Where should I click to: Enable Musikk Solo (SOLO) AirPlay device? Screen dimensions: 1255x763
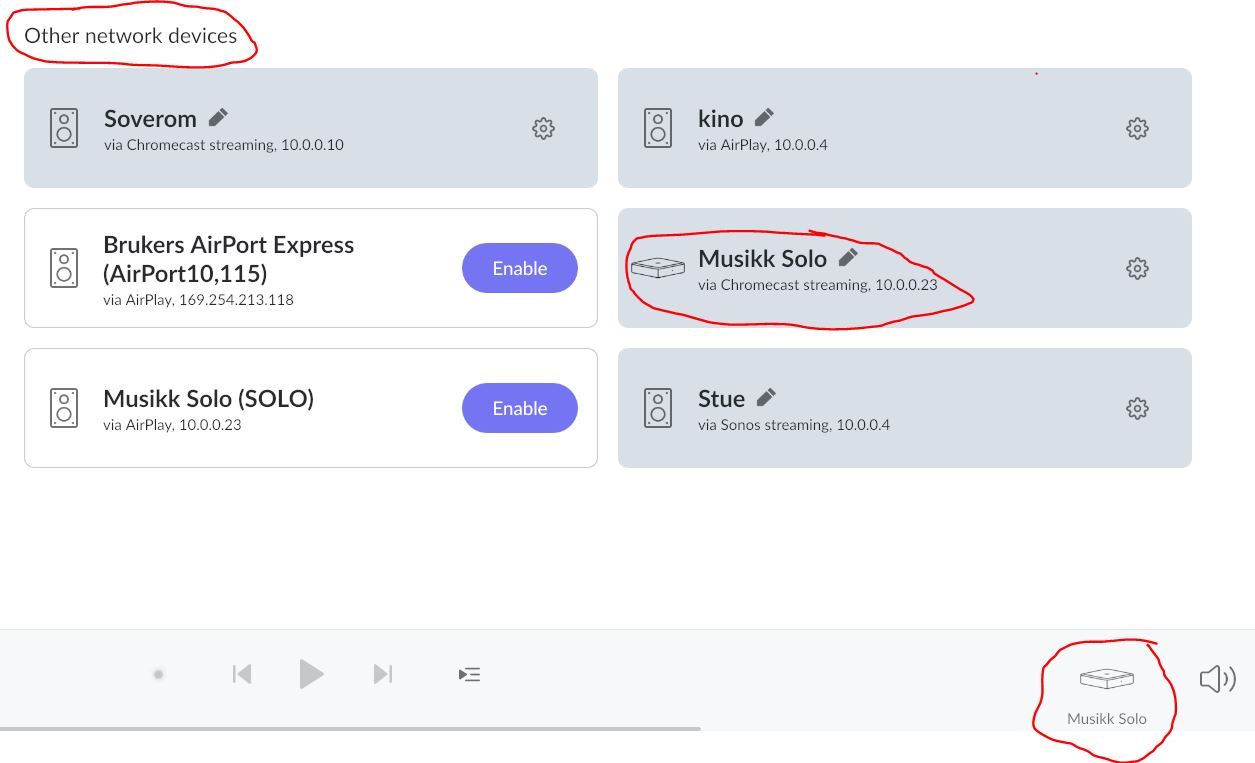(x=519, y=408)
